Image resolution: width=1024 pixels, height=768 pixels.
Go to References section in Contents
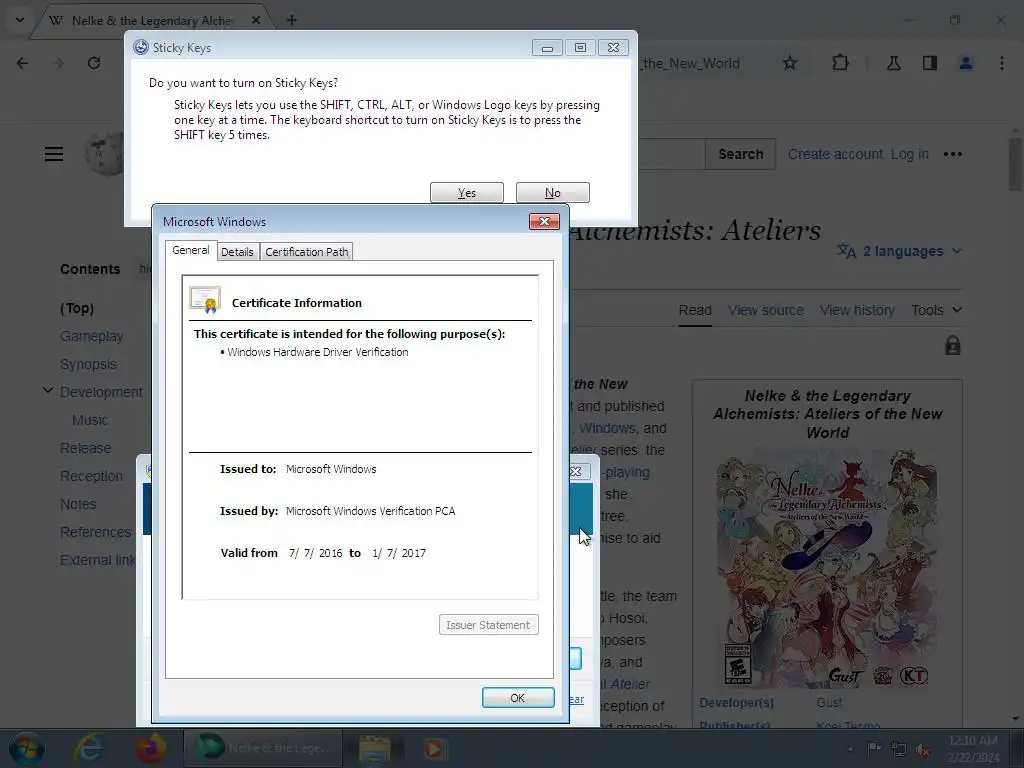click(x=95, y=532)
